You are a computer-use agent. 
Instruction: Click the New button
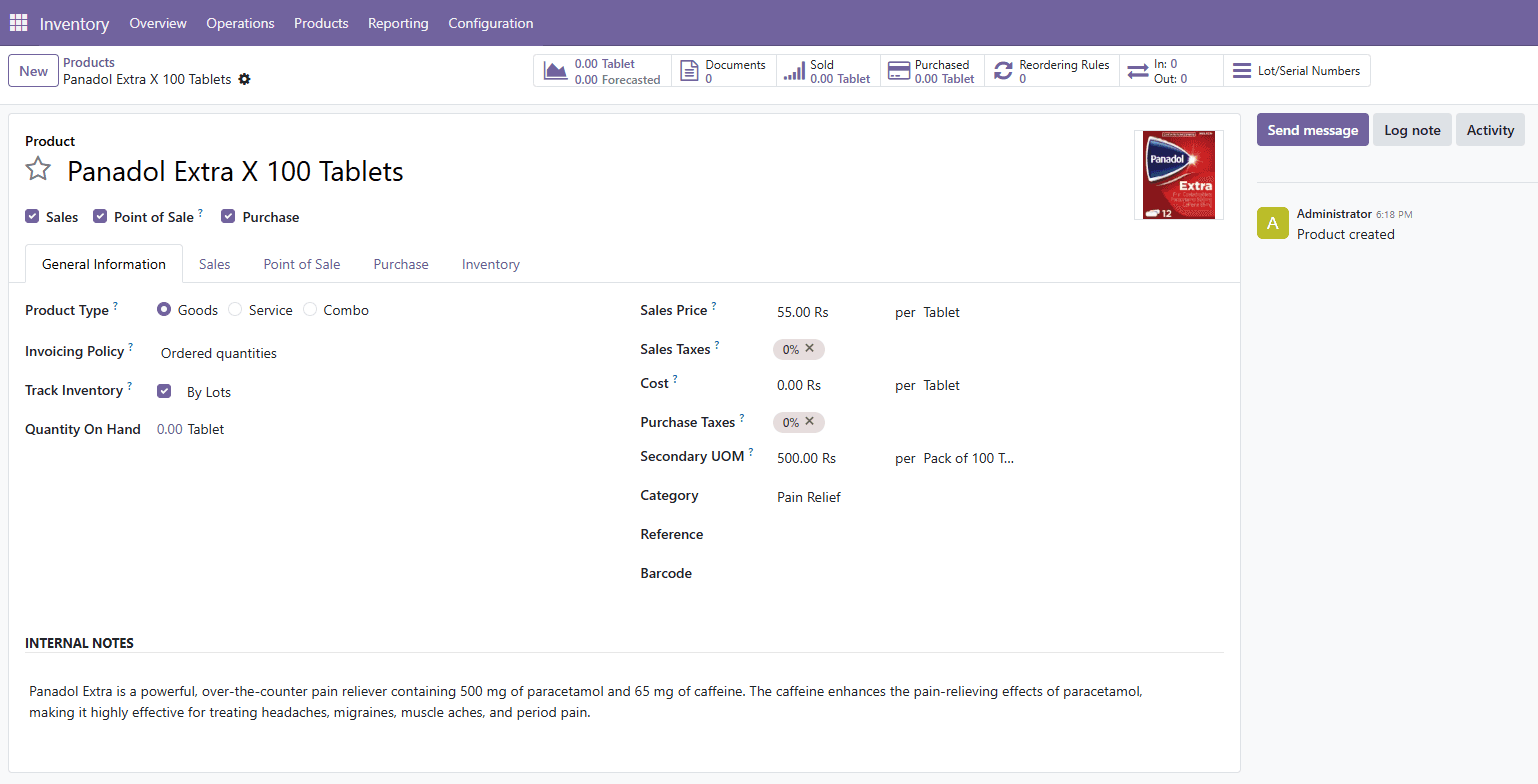tap(33, 71)
